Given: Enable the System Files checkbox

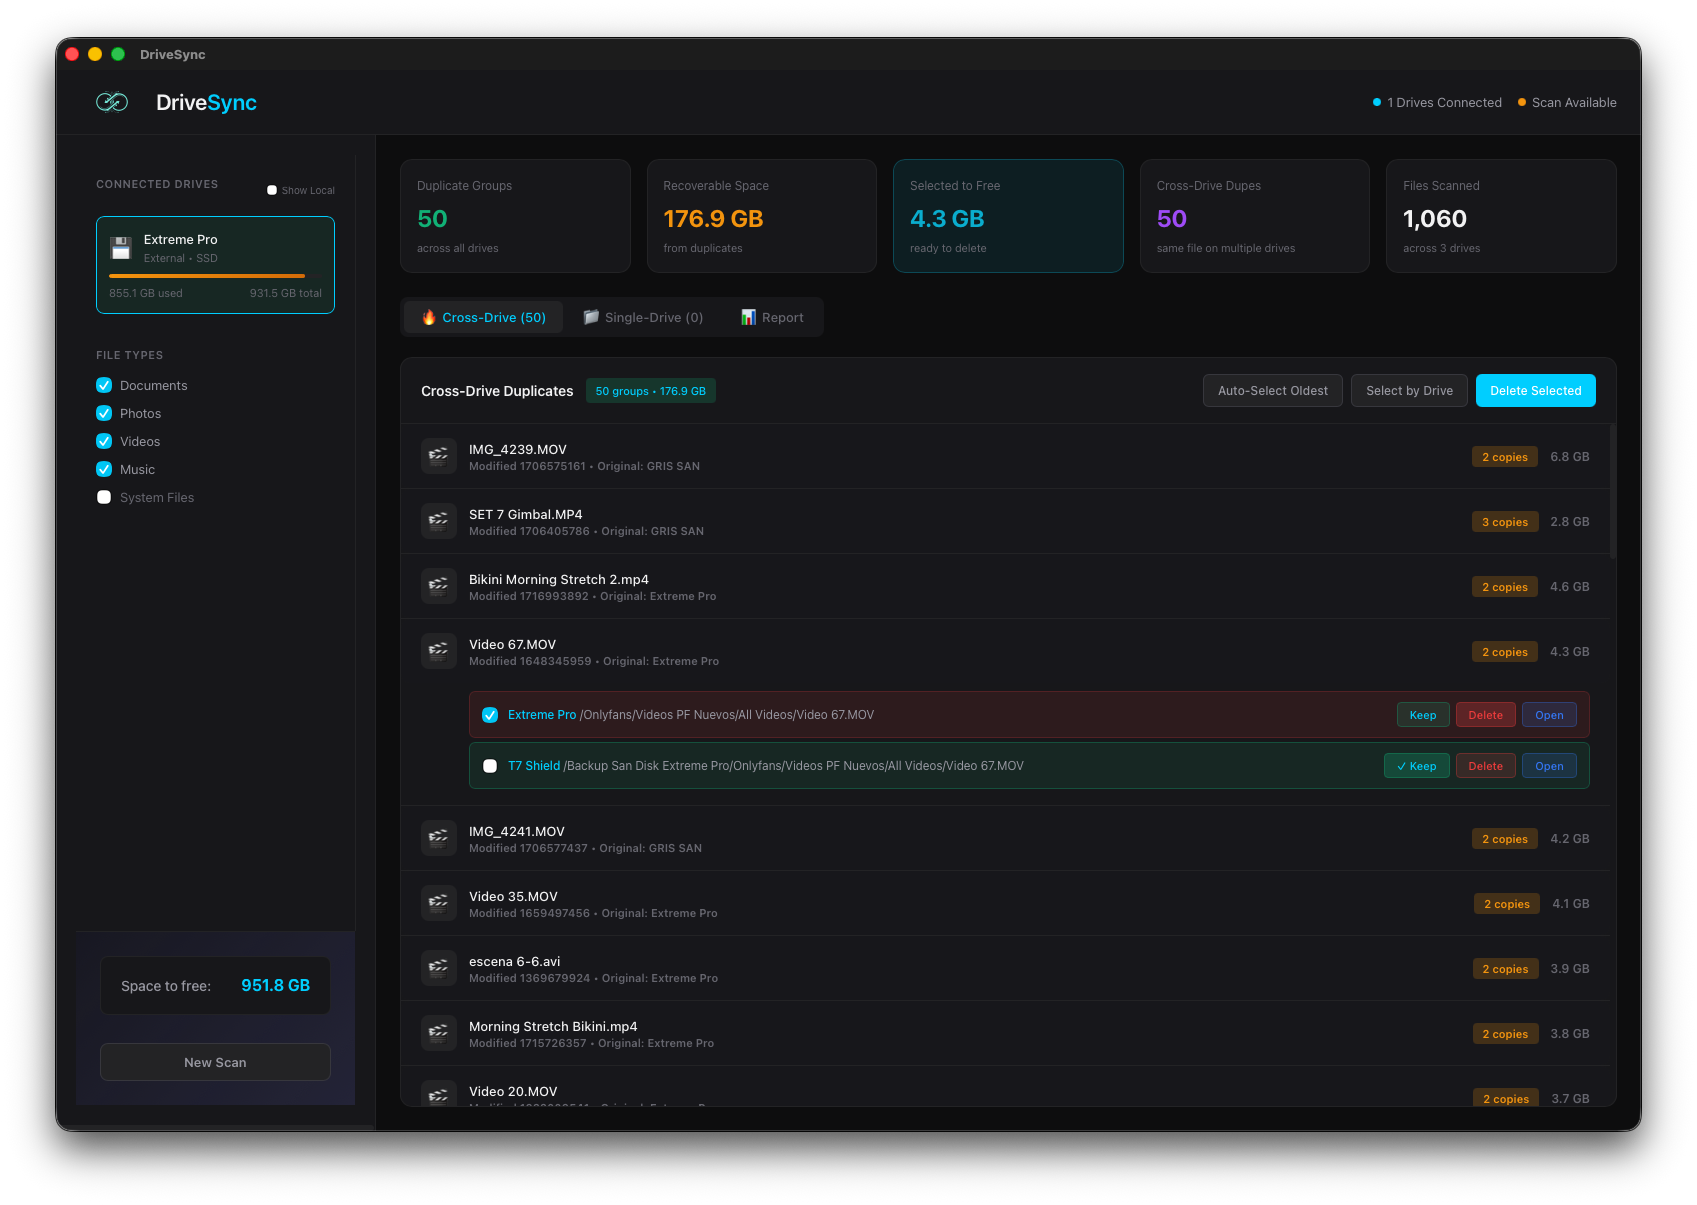Looking at the screenshot, I should 104,497.
